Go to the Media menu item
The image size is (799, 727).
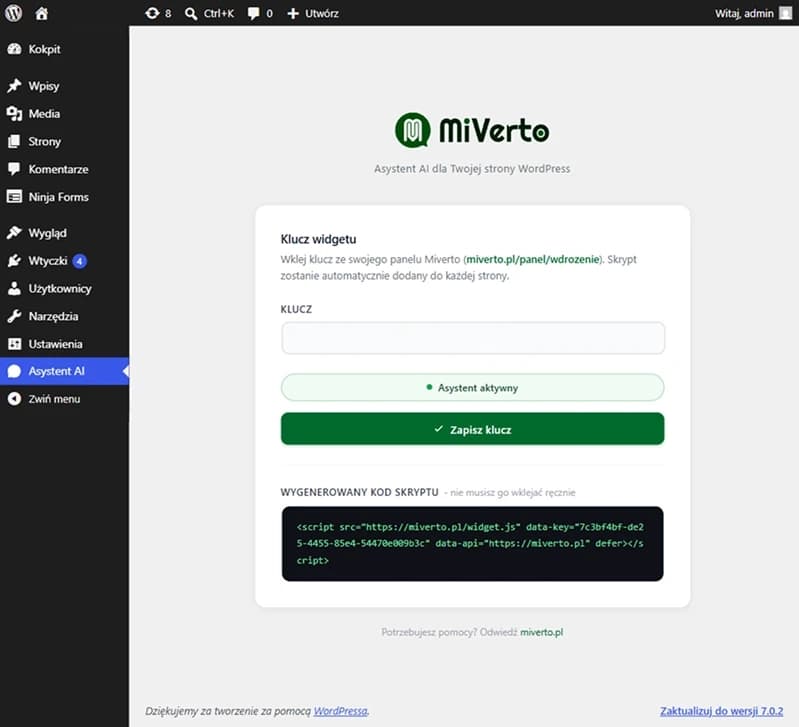click(64, 114)
